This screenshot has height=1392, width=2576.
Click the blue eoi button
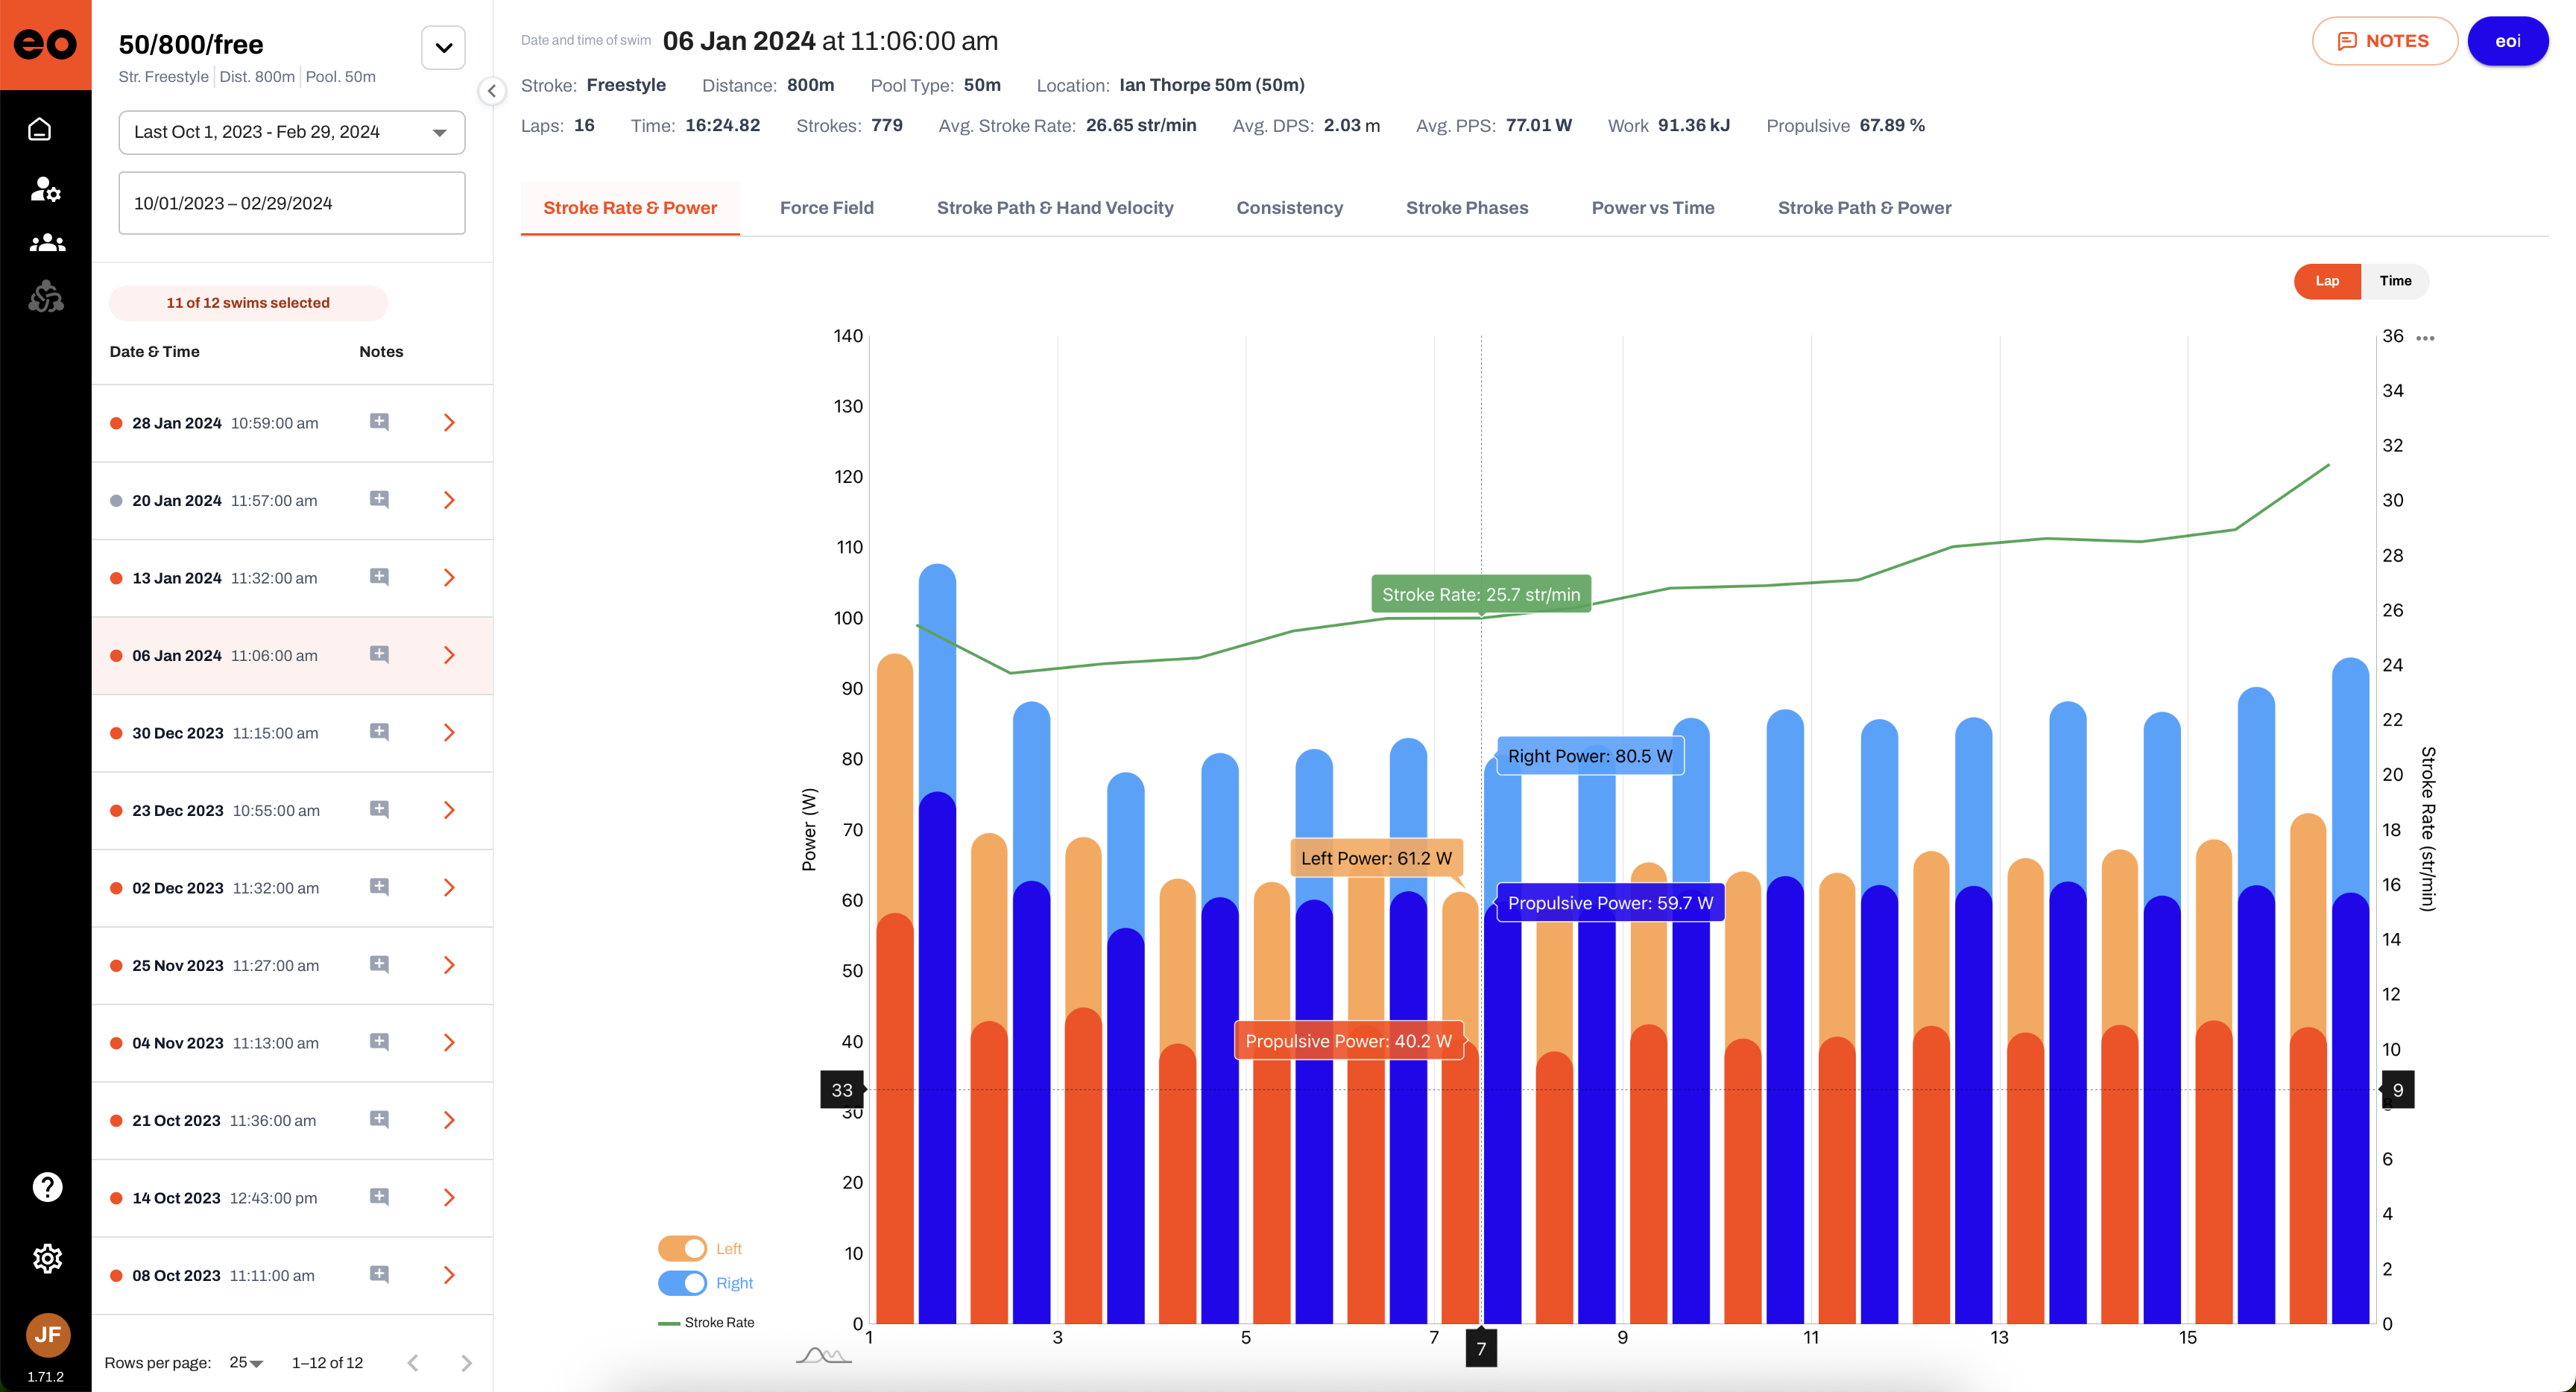point(2507,41)
